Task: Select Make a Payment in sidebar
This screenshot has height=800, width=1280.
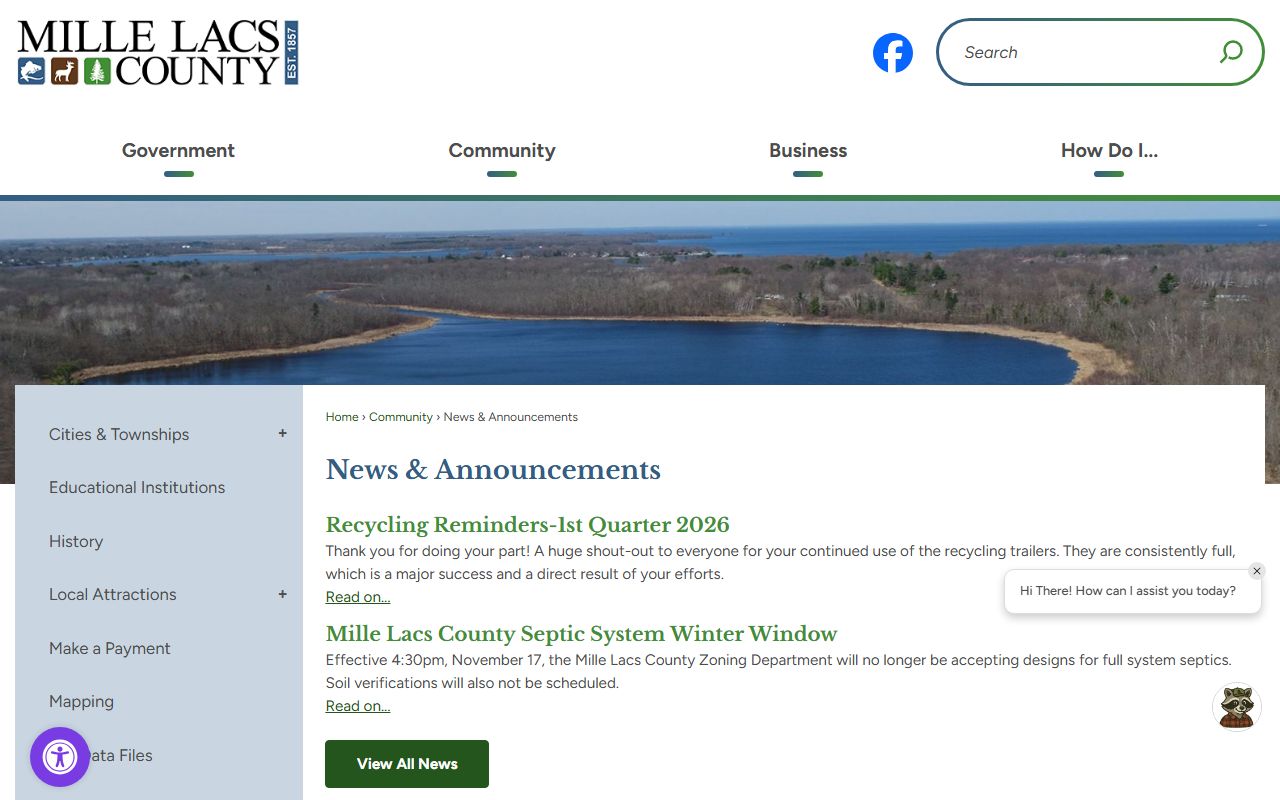Action: click(110, 649)
